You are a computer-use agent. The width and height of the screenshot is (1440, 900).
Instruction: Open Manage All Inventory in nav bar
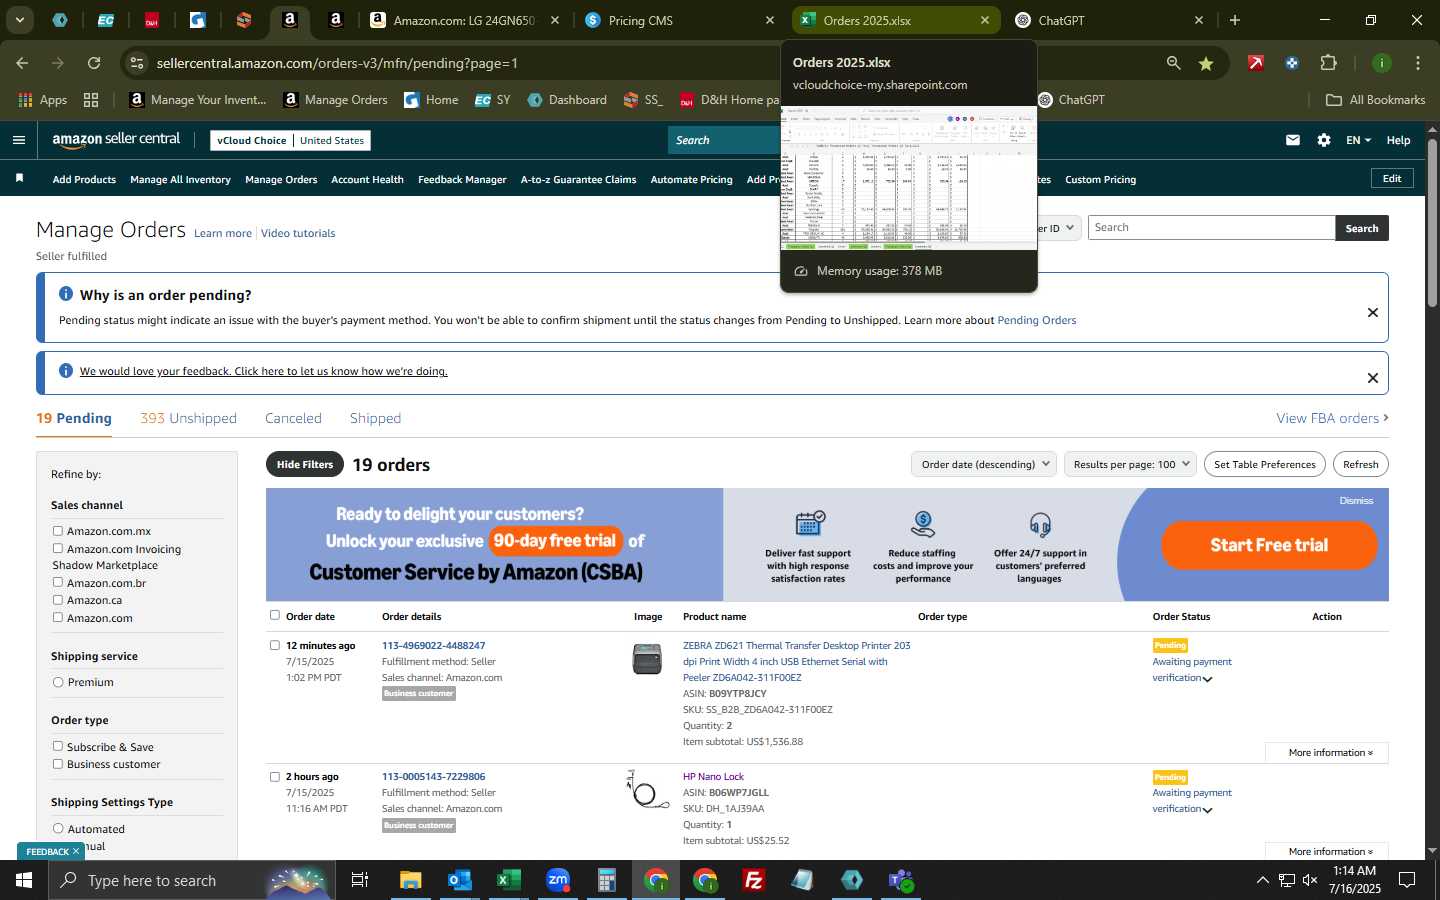[x=180, y=179]
